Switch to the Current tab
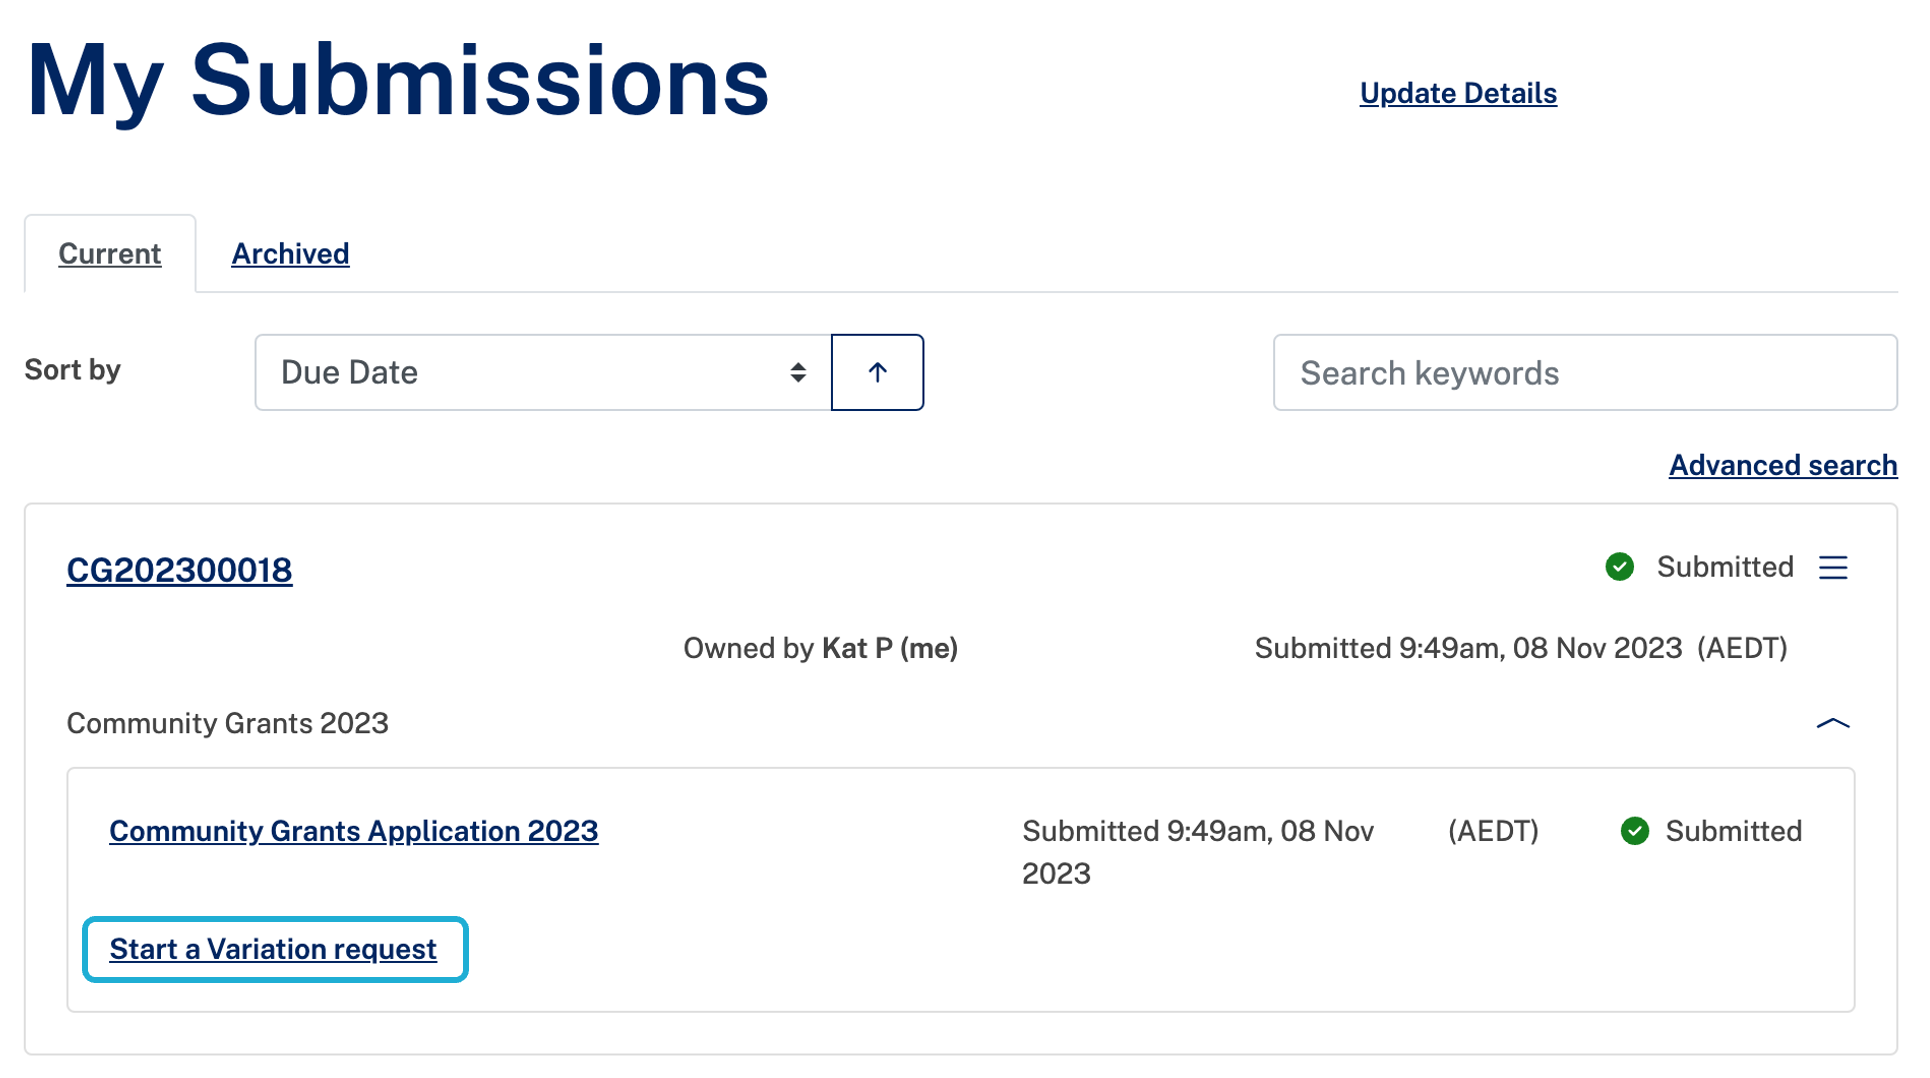 110,254
